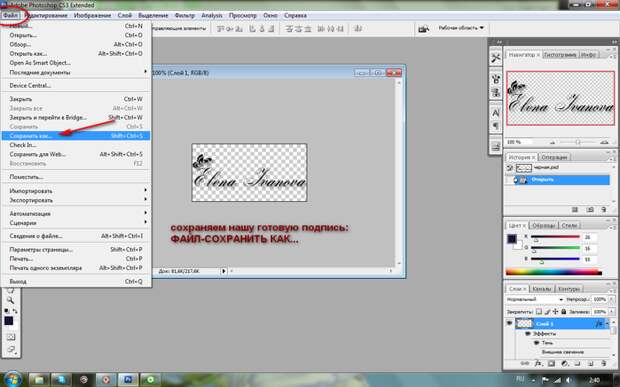Open the Paragraph panel icon

[x=495, y=126]
